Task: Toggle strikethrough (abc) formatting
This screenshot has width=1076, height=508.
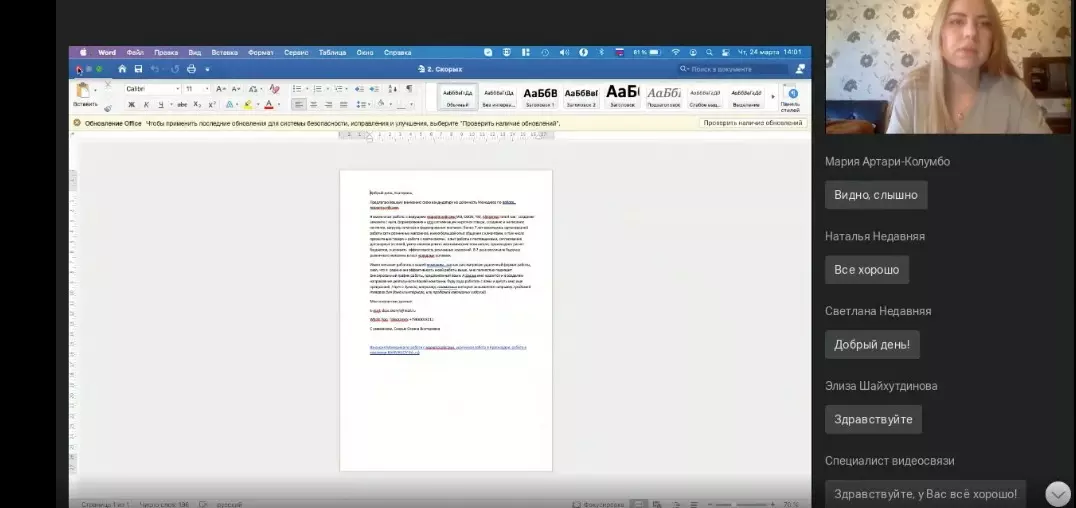Action: 182,104
